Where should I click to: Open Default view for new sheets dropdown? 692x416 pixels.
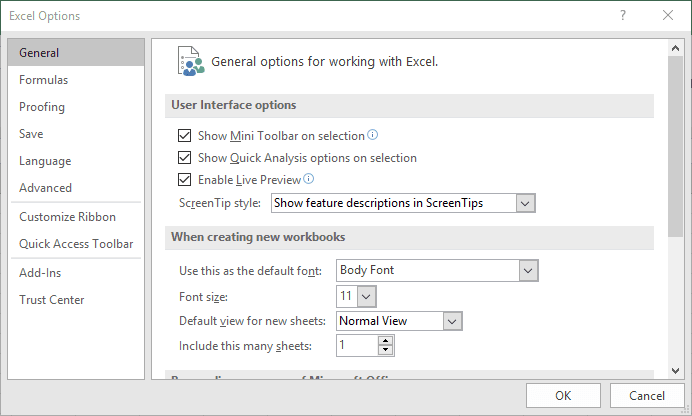(x=452, y=321)
